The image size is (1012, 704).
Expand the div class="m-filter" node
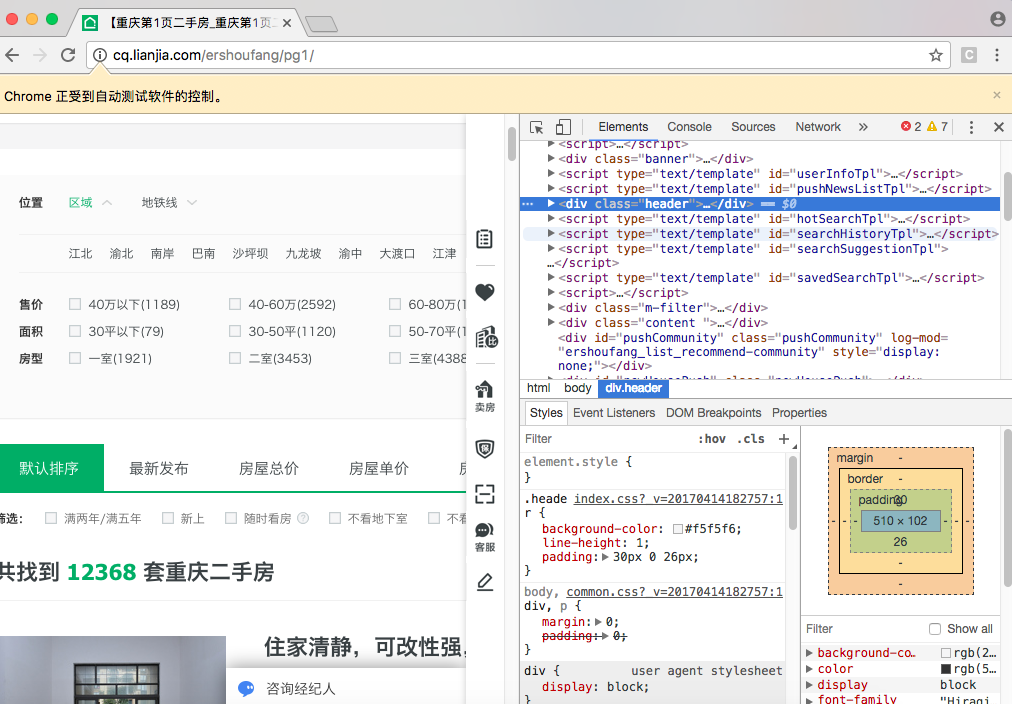[551, 307]
